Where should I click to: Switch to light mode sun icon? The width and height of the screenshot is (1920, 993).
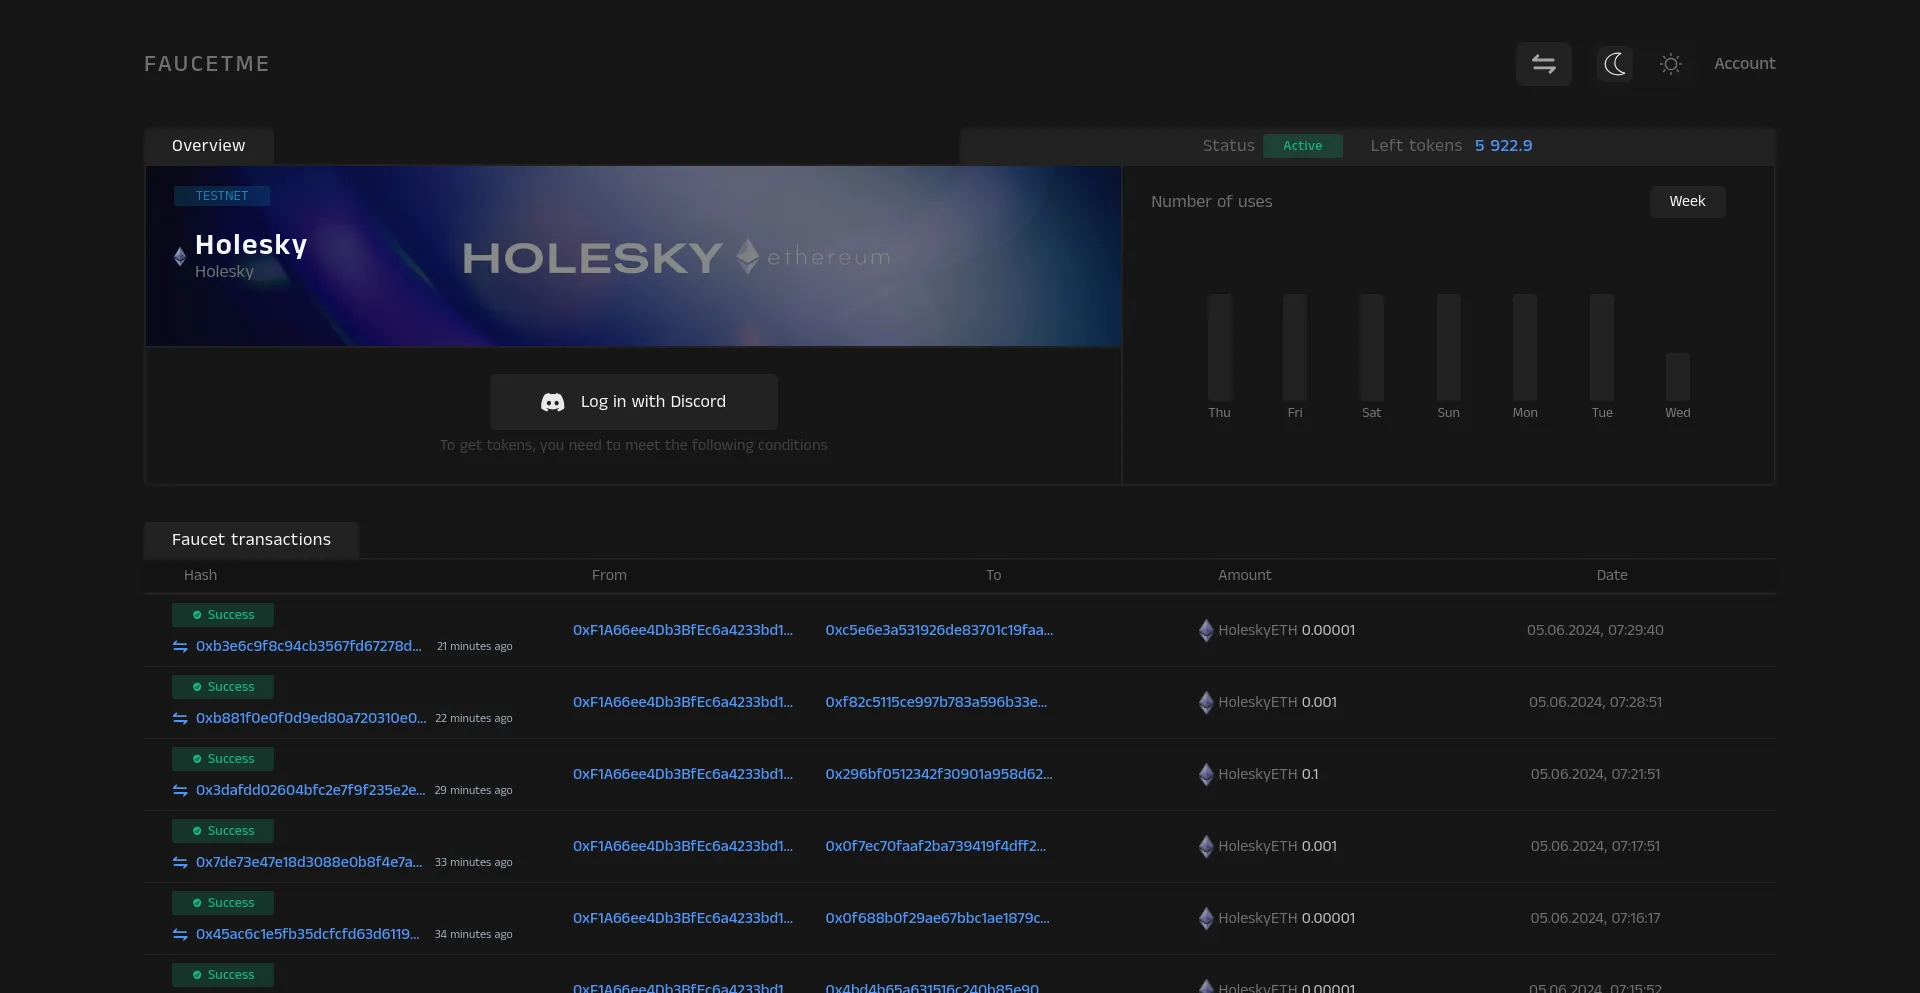(1670, 64)
